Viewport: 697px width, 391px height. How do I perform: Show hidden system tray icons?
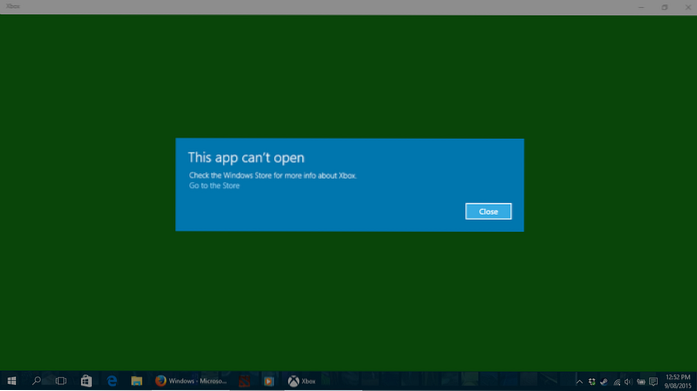coord(579,382)
